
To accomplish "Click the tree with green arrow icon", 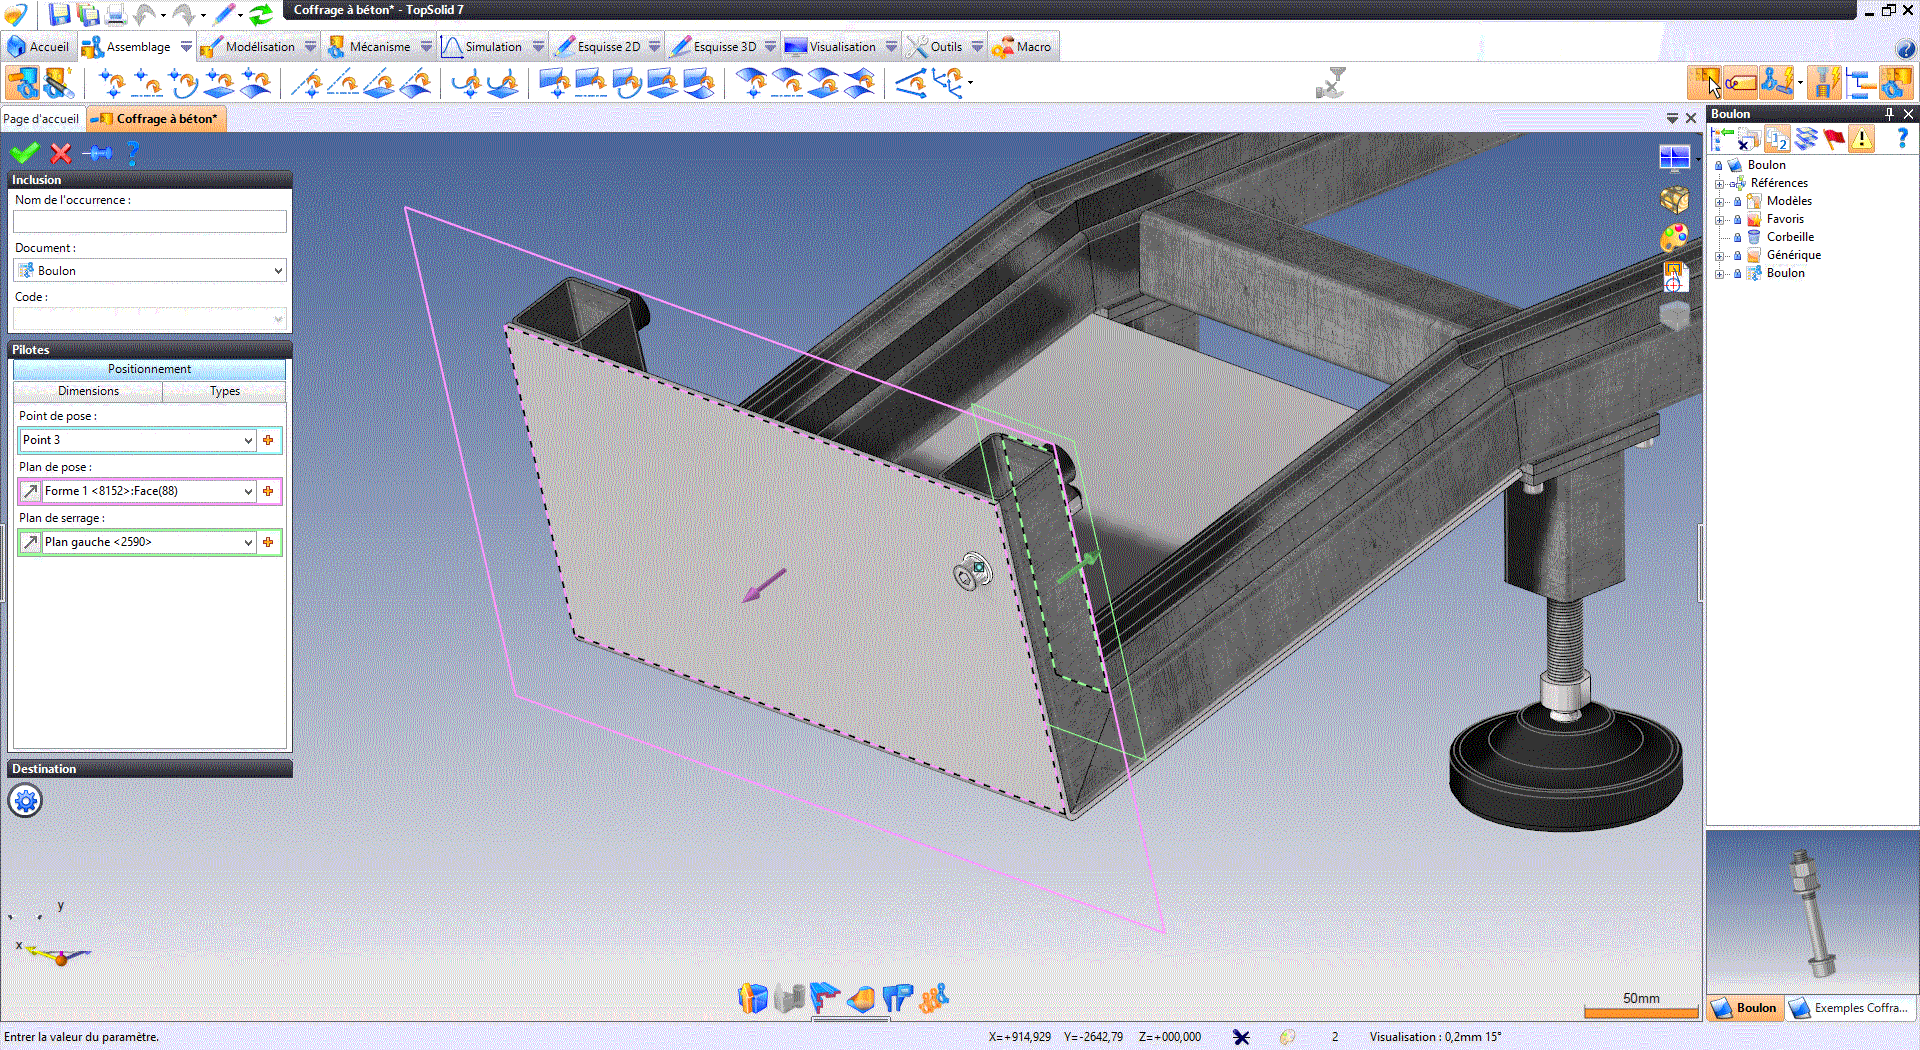I will point(1722,139).
